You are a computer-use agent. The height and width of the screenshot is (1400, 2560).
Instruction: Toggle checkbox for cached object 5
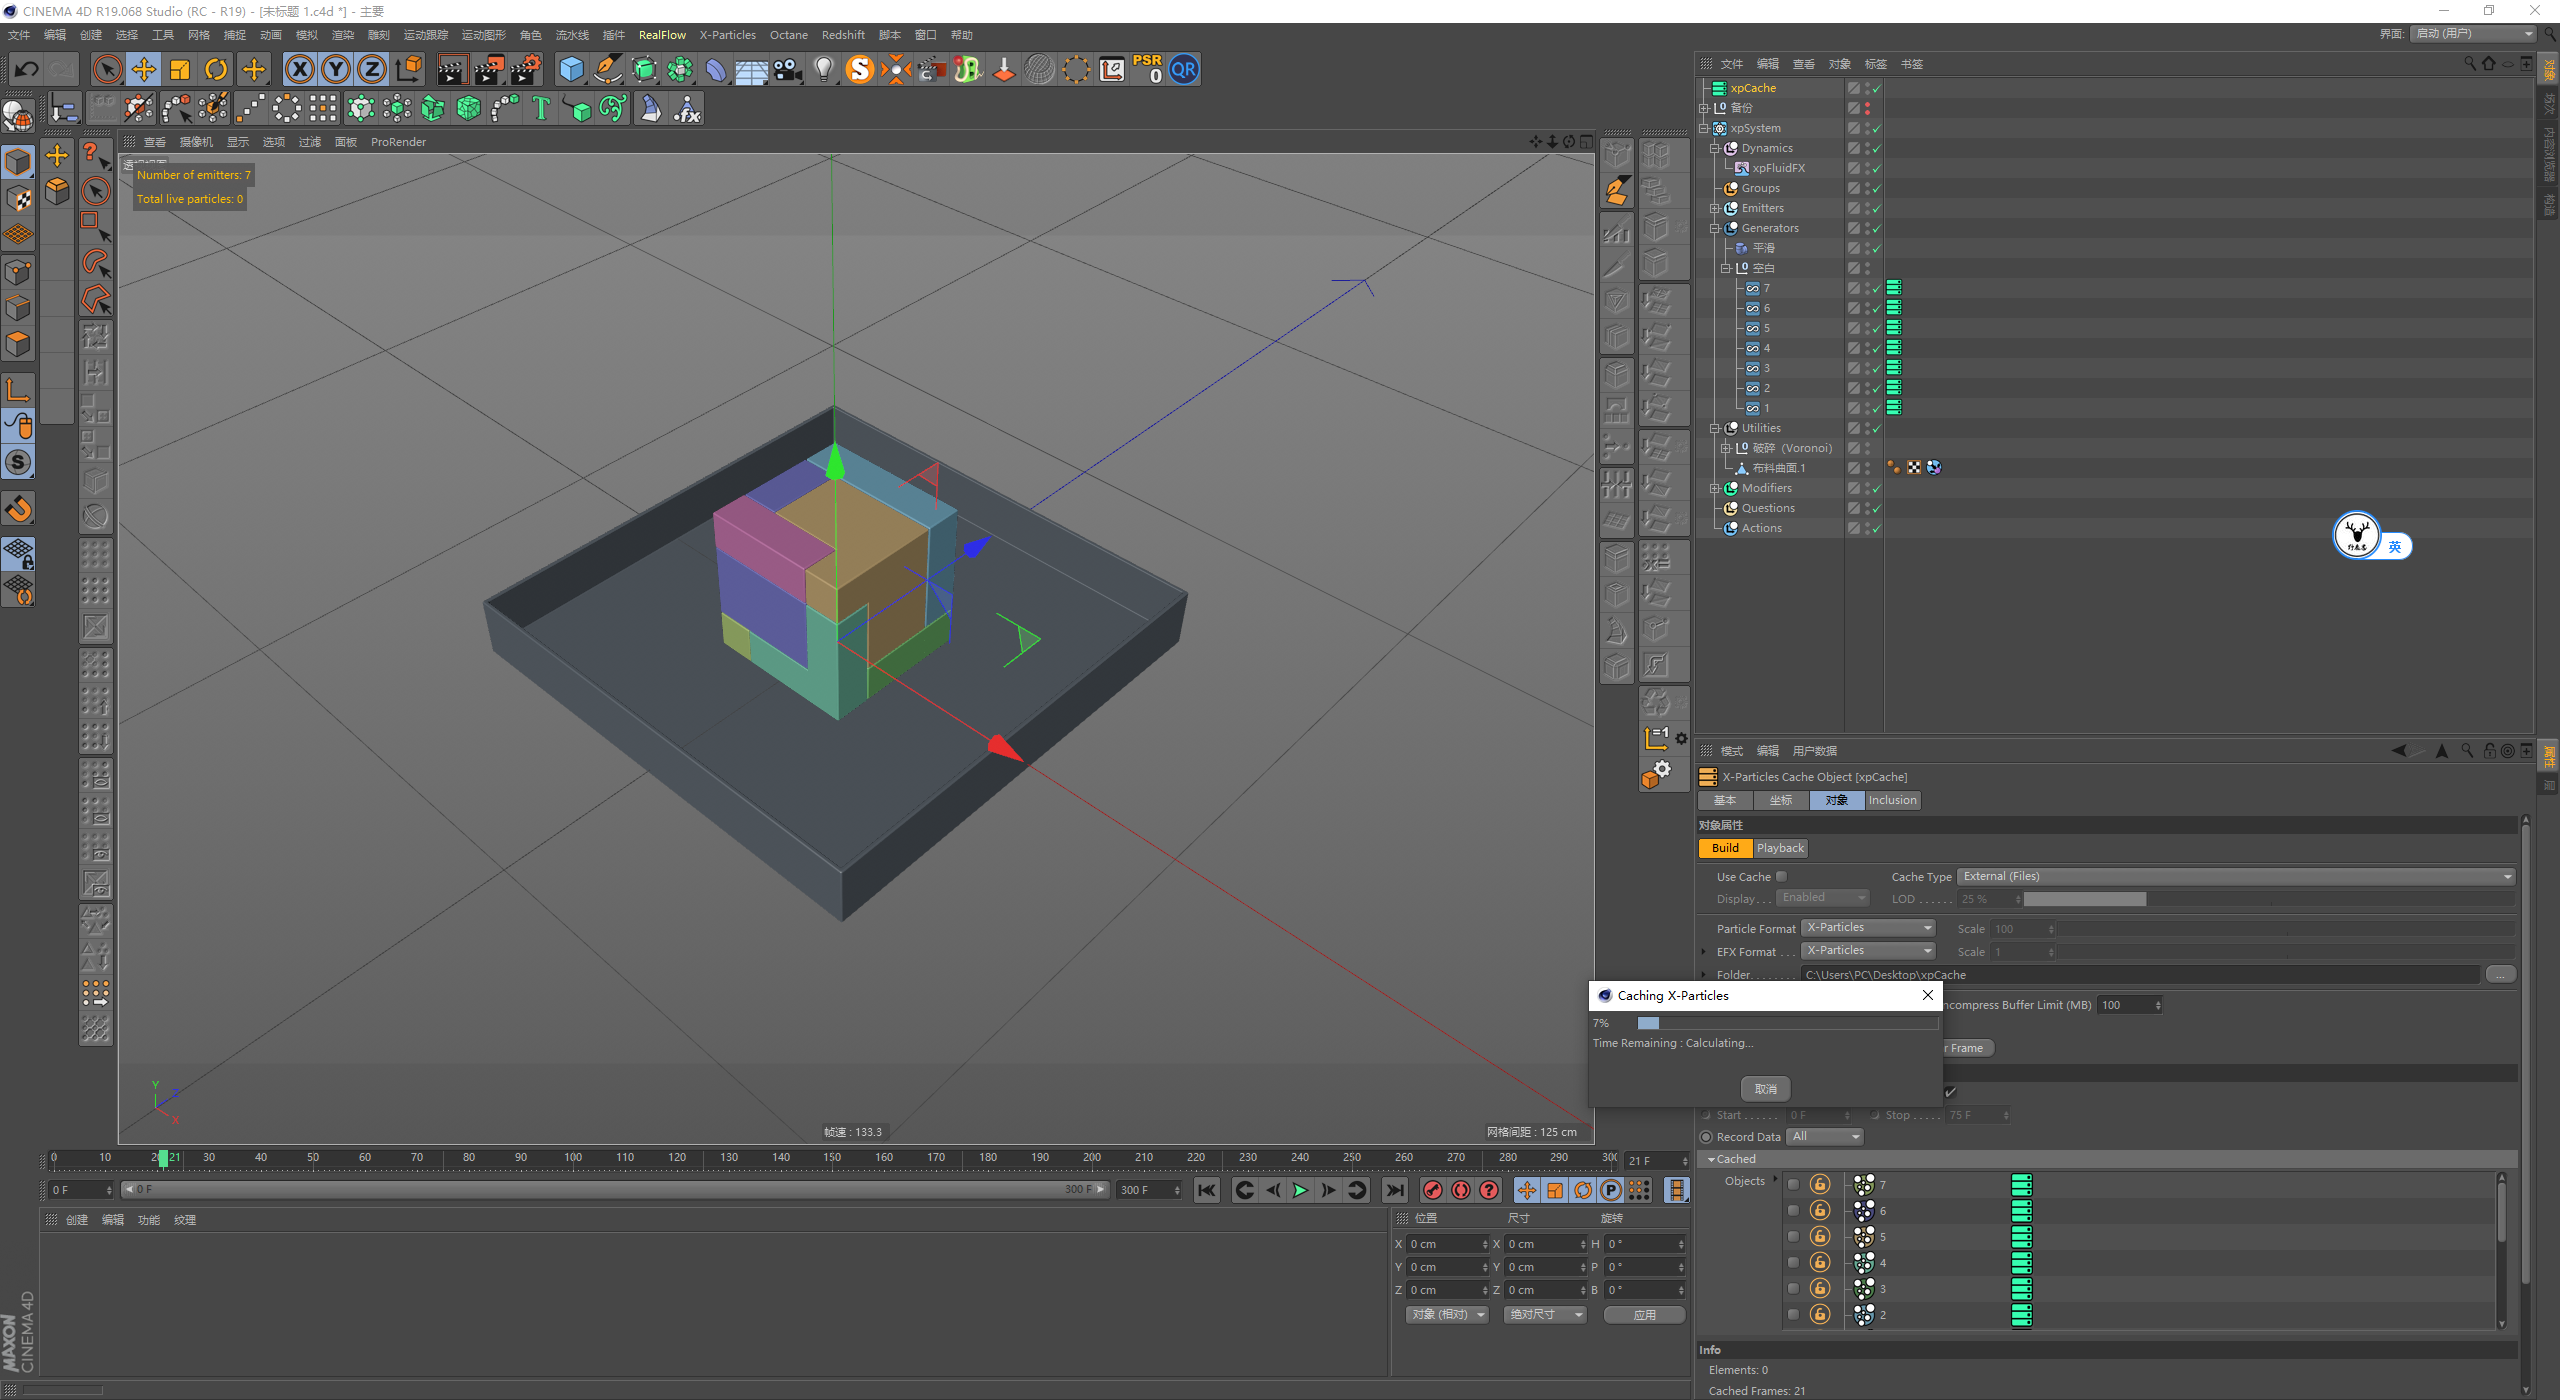(1793, 1237)
